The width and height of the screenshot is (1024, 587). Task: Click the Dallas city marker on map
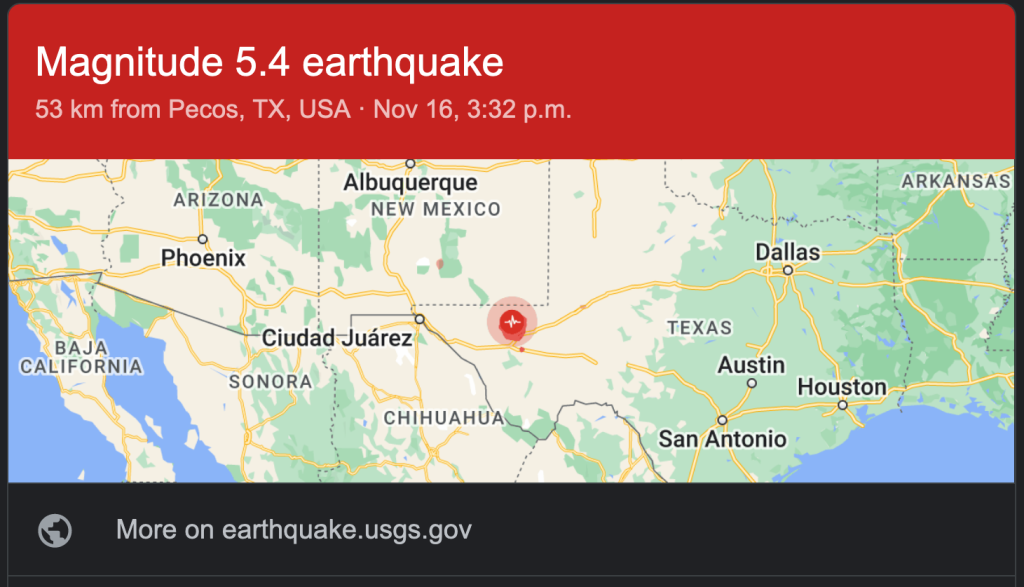[x=788, y=270]
